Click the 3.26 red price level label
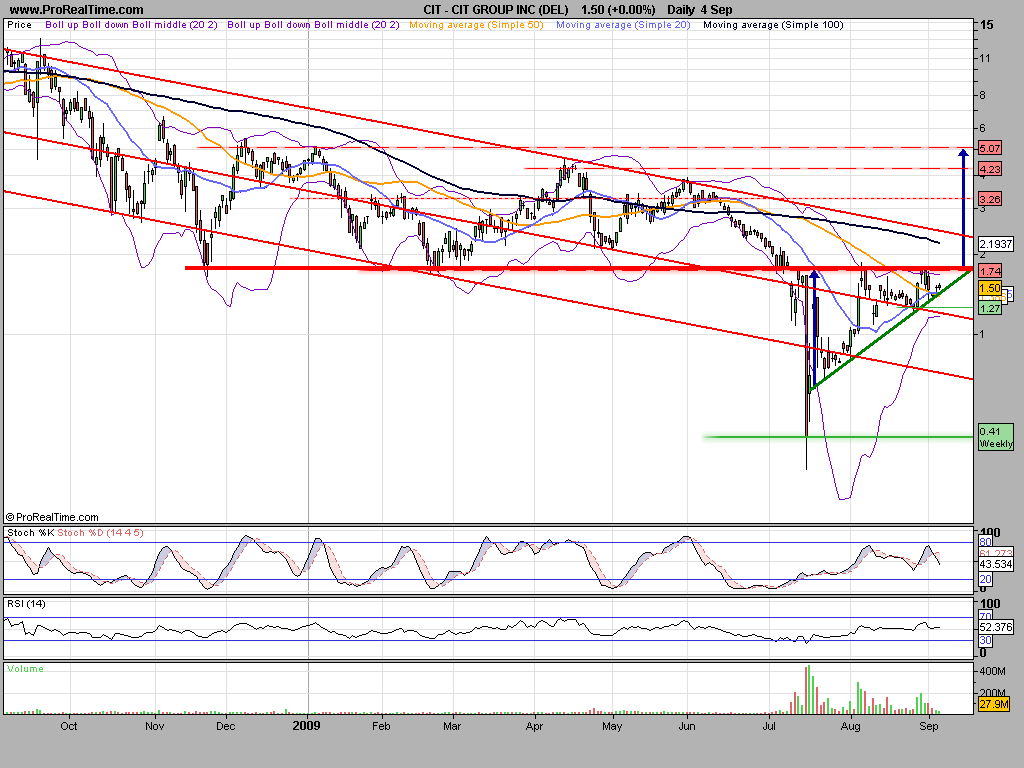The width and height of the screenshot is (1024, 768). (990, 199)
